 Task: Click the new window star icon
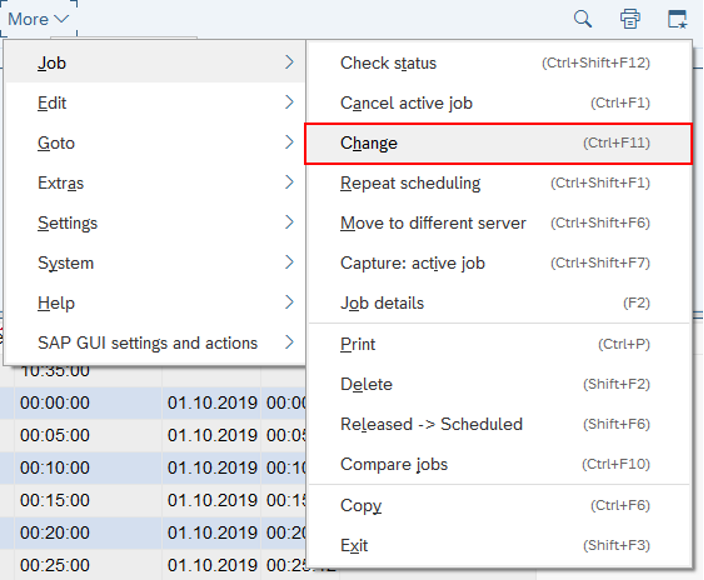point(677,19)
